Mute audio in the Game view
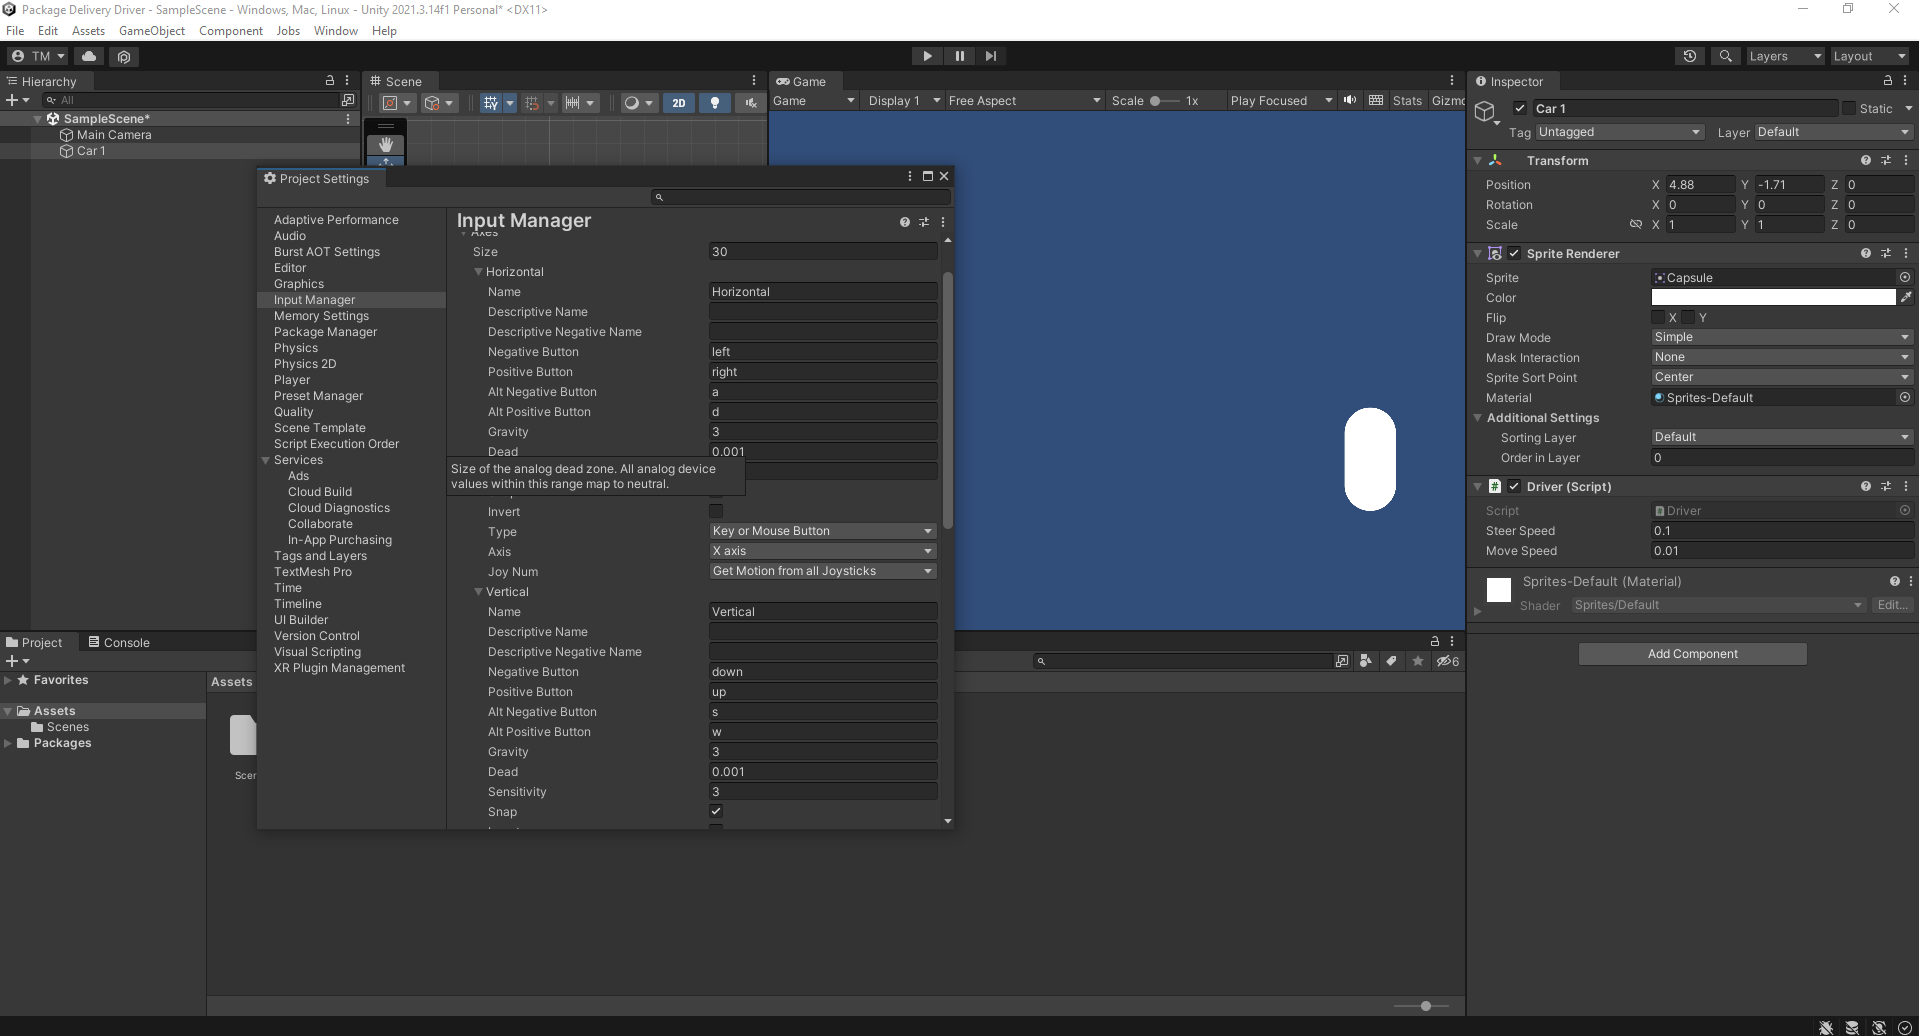Screen dimensions: 1919x1036 point(1350,100)
